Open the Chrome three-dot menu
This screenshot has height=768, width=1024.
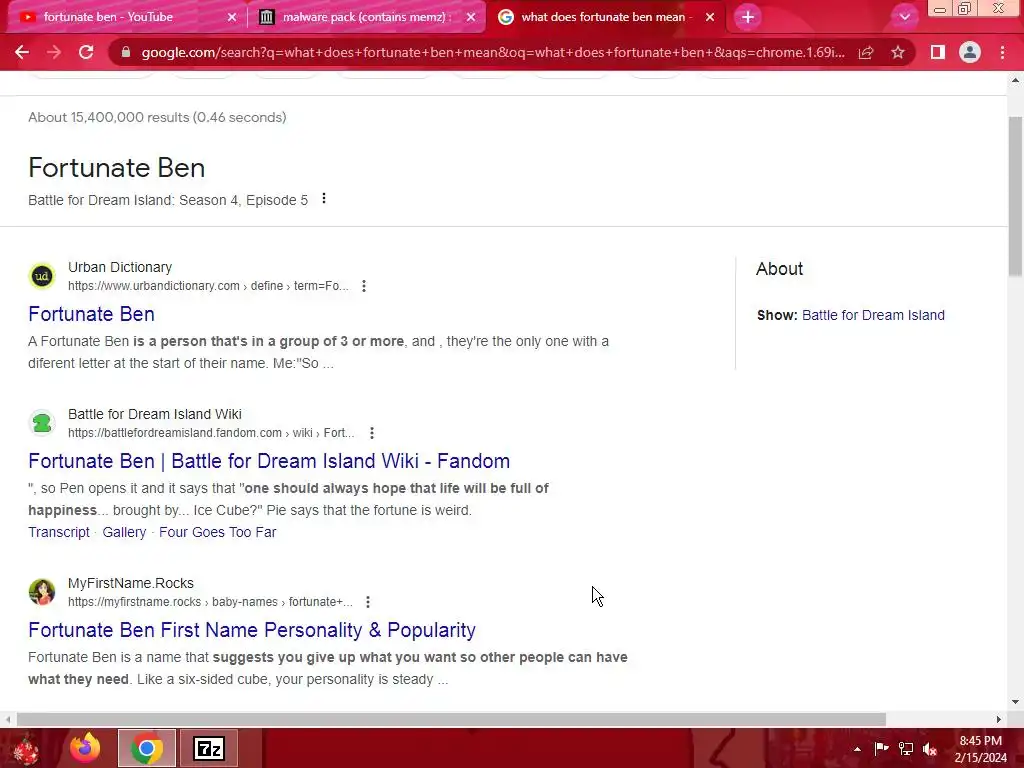pyautogui.click(x=1002, y=52)
